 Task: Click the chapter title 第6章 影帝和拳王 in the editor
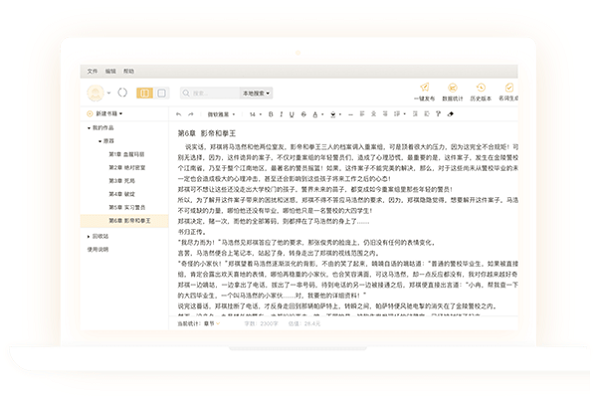click(207, 133)
